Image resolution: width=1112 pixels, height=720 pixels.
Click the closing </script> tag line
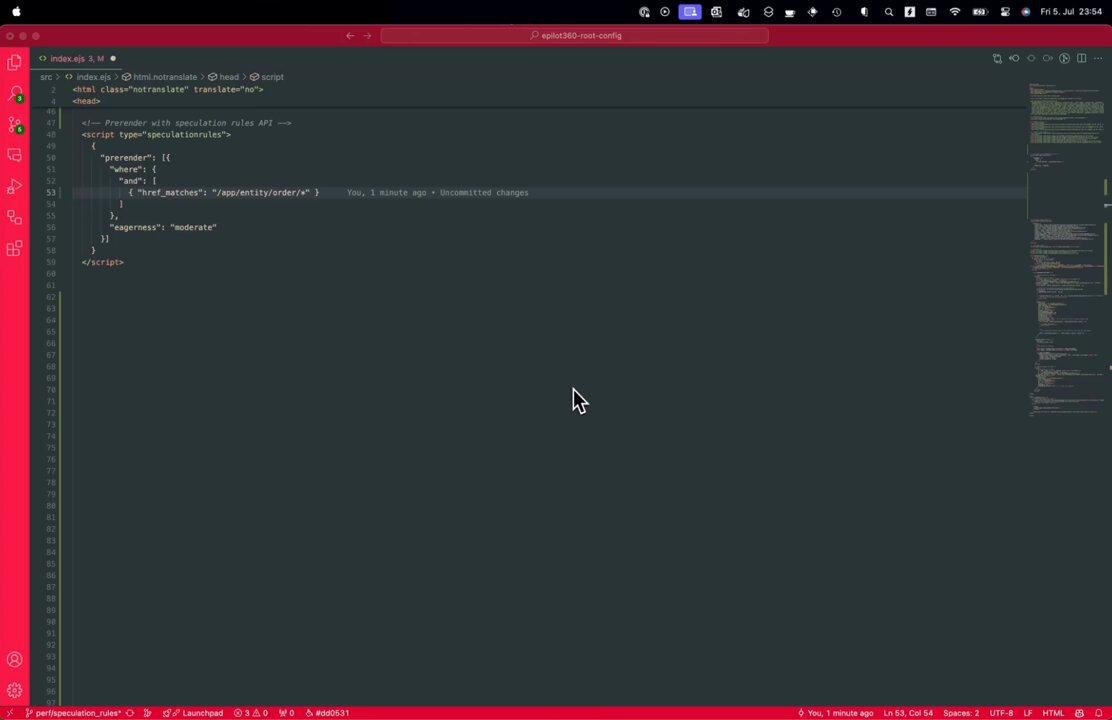[103, 262]
